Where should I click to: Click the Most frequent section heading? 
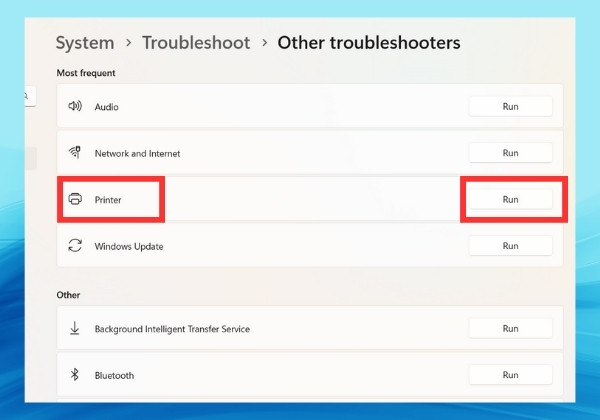86,73
